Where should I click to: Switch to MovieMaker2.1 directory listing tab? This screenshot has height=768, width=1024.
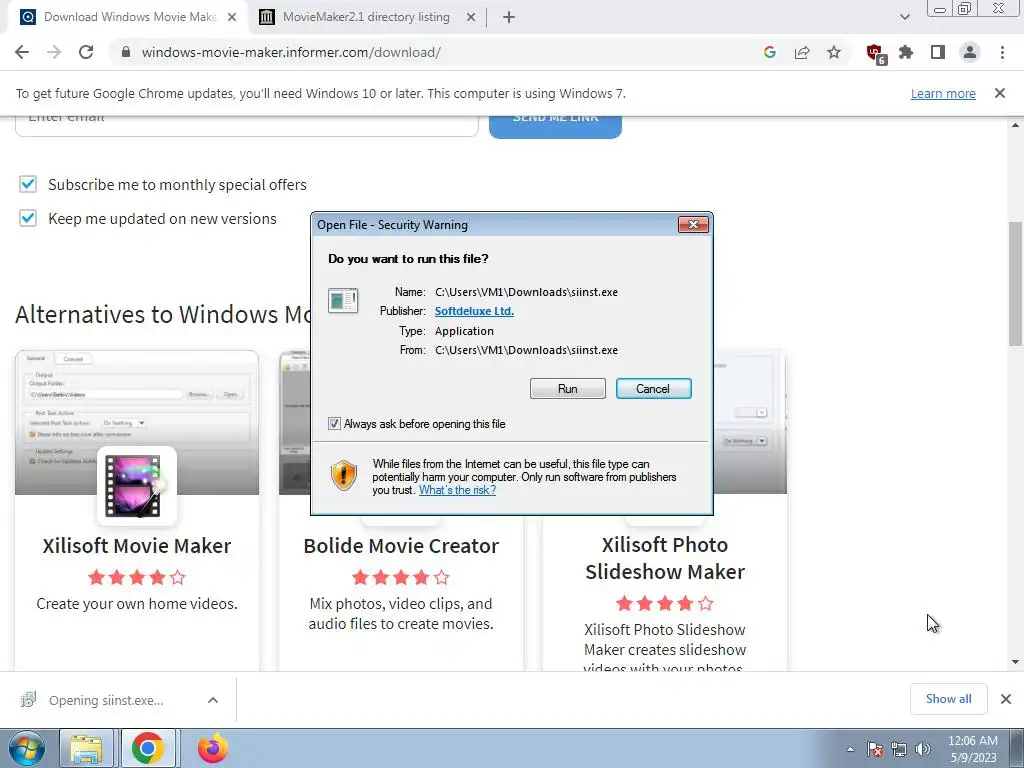(x=366, y=17)
